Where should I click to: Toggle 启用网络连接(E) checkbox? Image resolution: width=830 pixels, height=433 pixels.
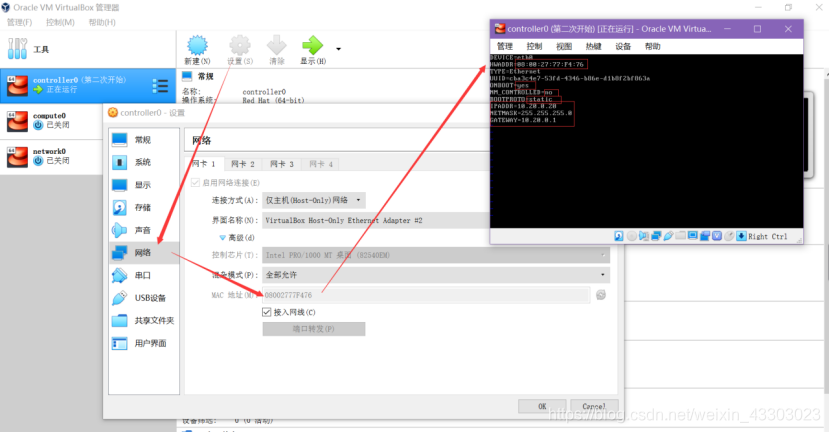(195, 183)
